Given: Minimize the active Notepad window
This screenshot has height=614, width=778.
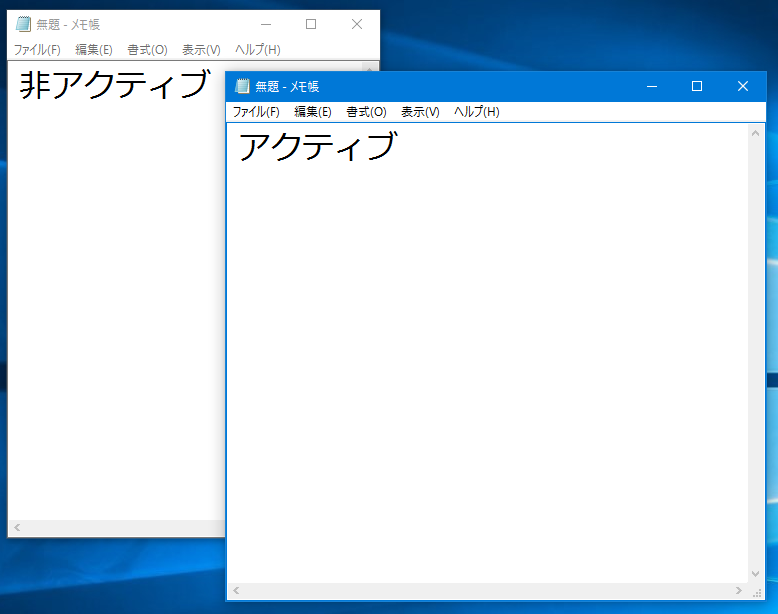Looking at the screenshot, I should (652, 86).
